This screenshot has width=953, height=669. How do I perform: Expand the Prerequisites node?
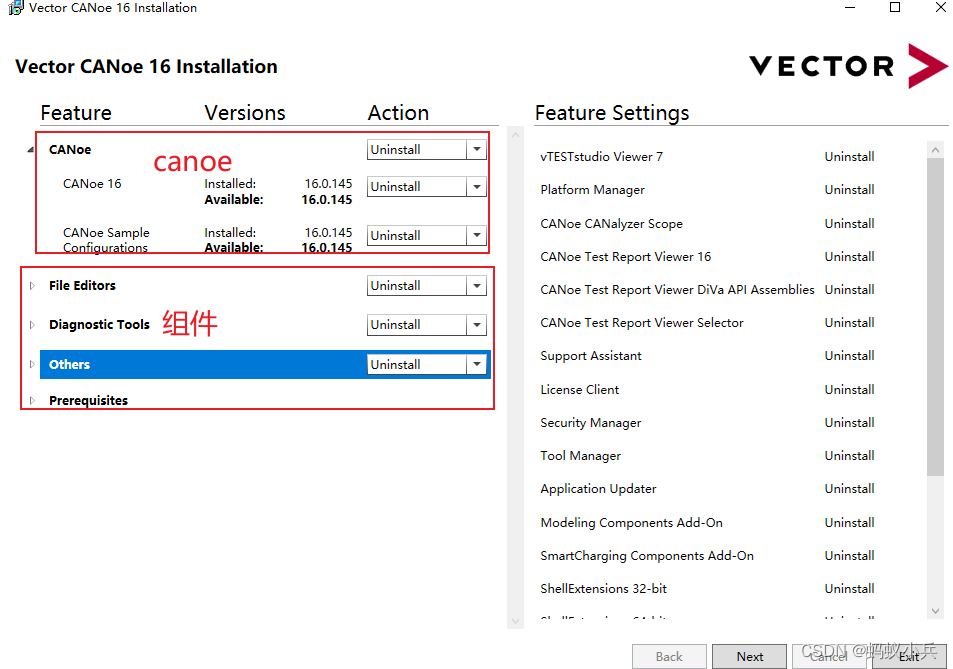[31, 400]
